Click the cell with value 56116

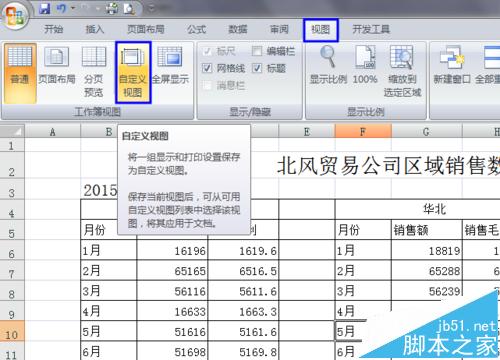point(172,291)
